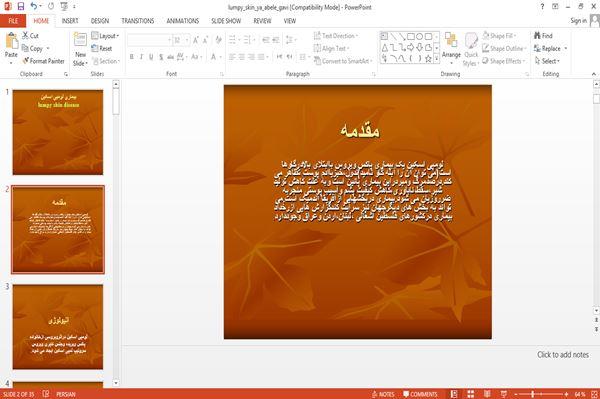Toggle Italic formatting button
The image size is (600, 399).
[x=141, y=57]
